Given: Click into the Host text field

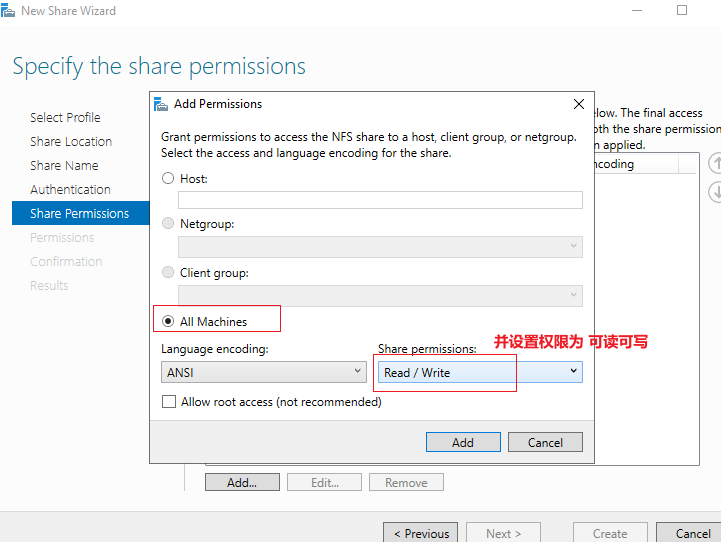Looking at the screenshot, I should click(380, 200).
